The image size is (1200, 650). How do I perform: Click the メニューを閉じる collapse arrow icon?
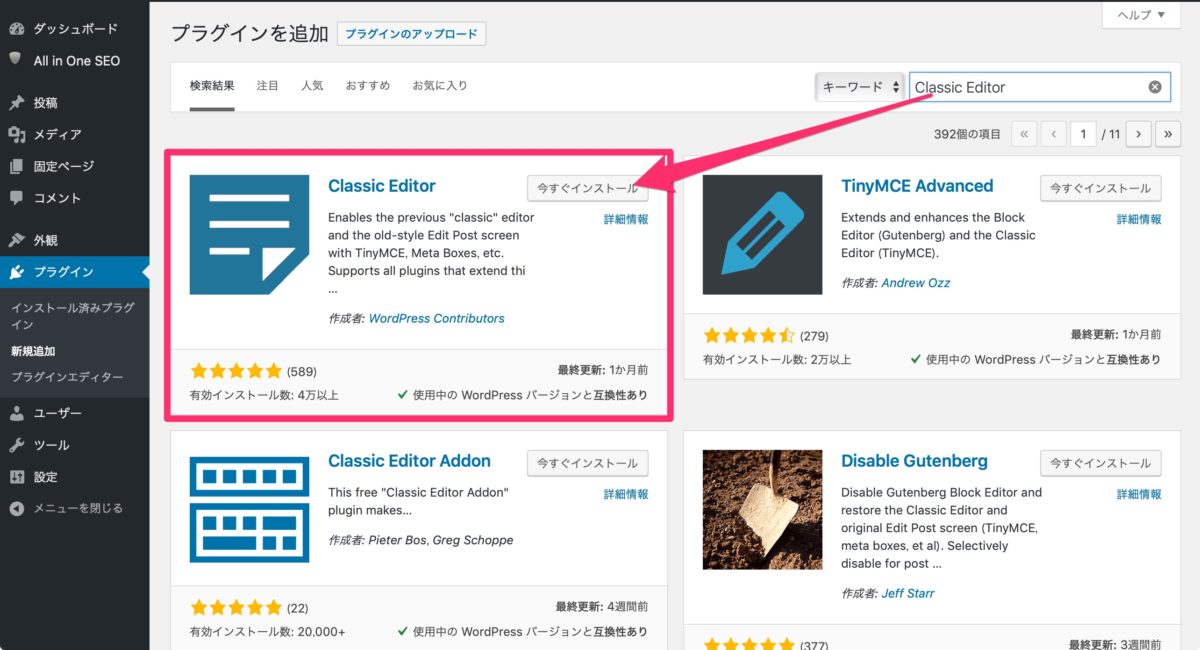pos(16,508)
